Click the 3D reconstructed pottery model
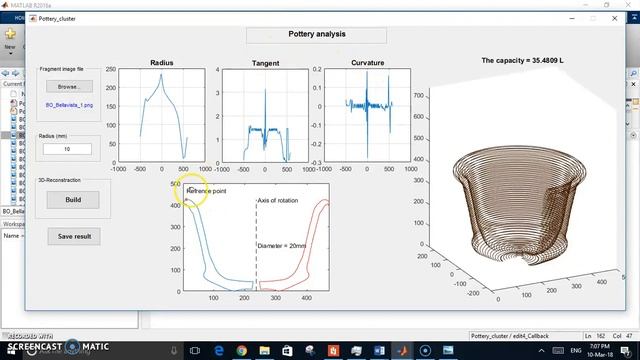Viewport: 640px width, 360px height. pos(519,204)
